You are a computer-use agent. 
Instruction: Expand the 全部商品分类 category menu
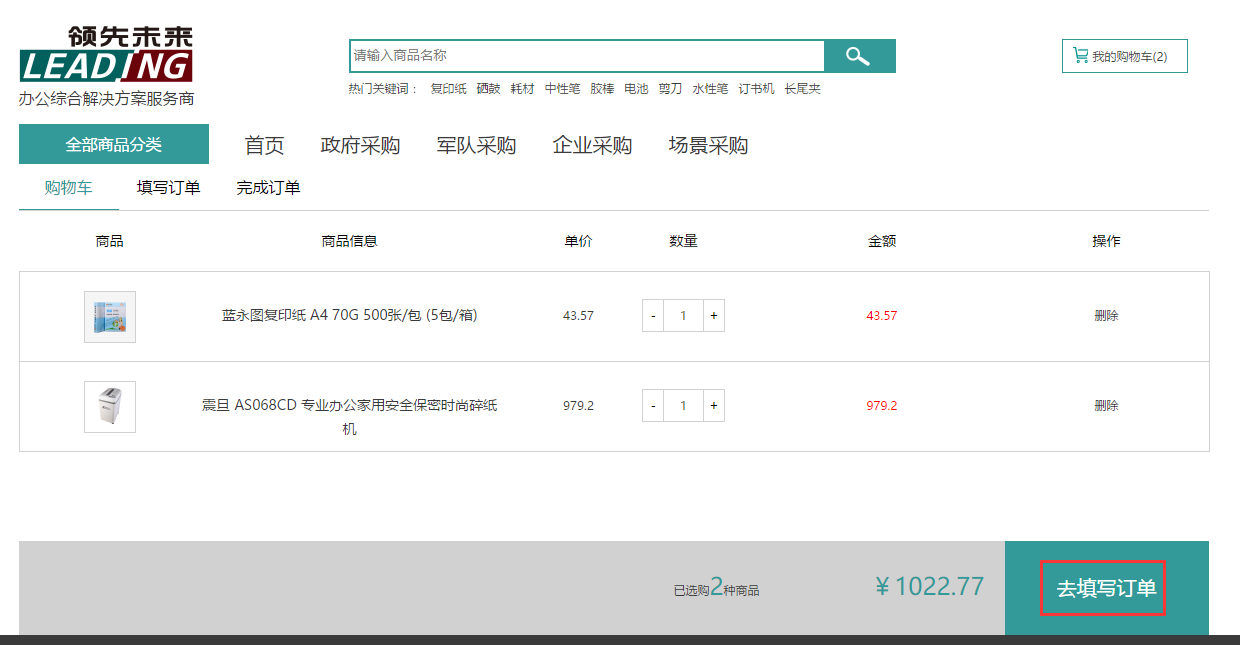[x=114, y=144]
